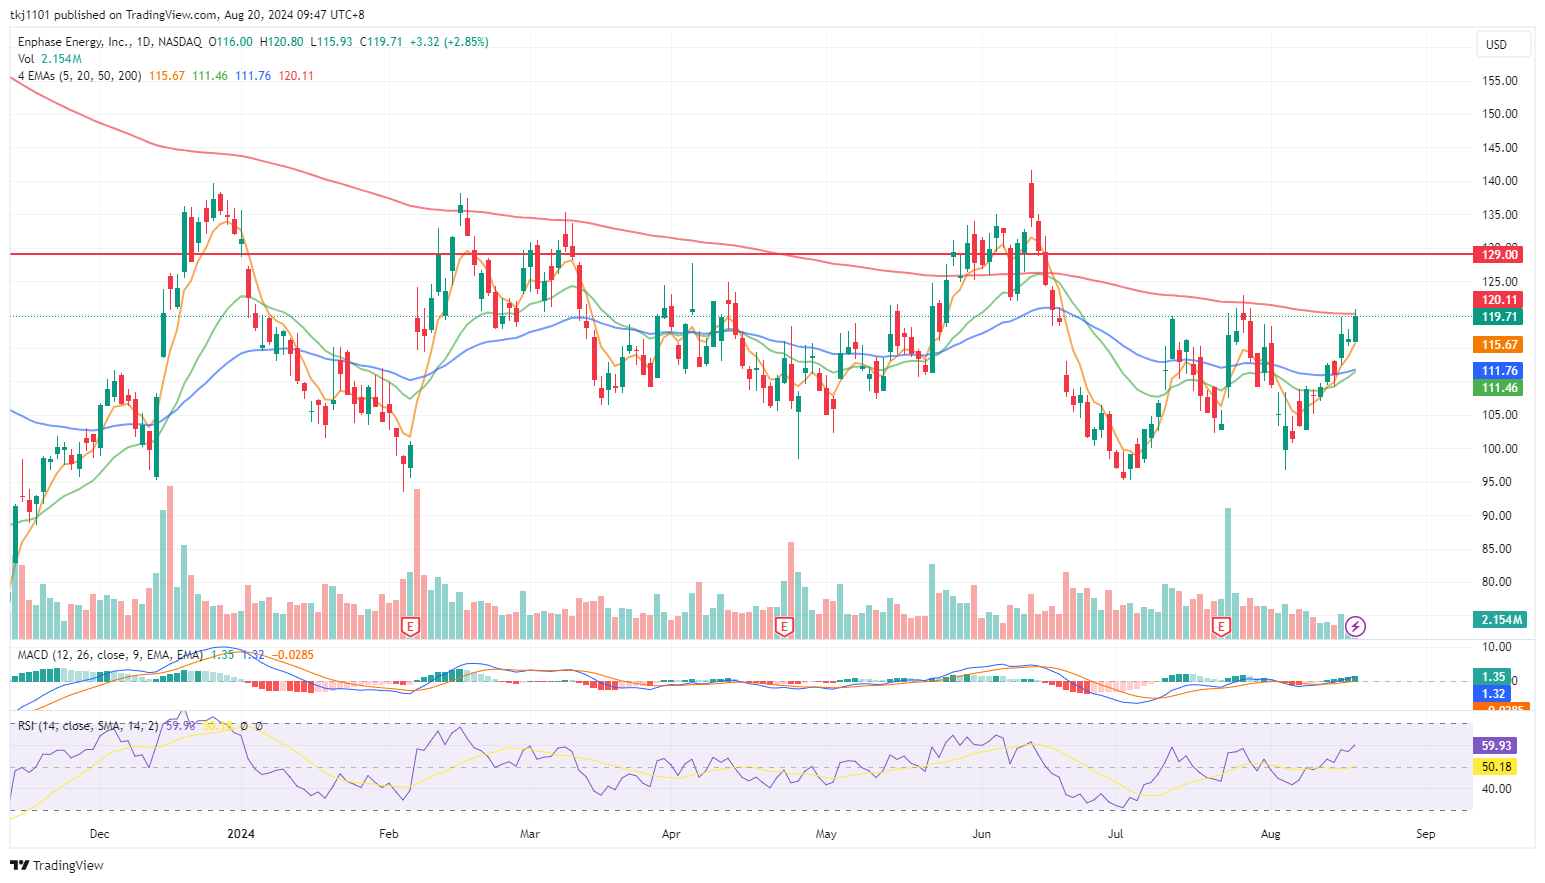Click the Dec label on time axis

99,834
